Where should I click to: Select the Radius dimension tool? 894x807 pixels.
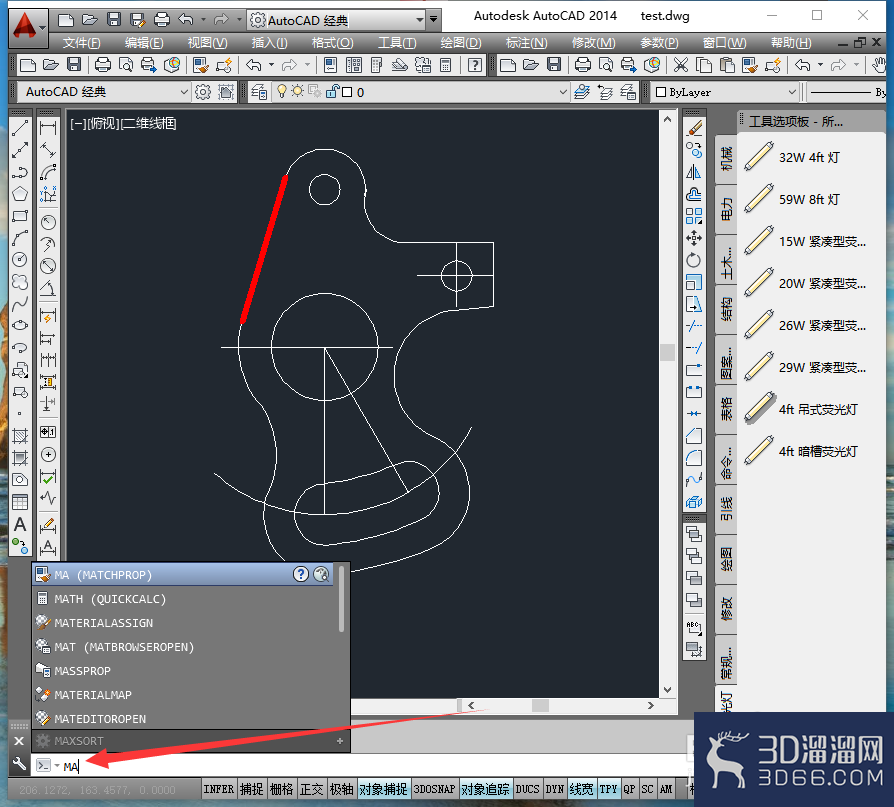pyautogui.click(x=48, y=222)
